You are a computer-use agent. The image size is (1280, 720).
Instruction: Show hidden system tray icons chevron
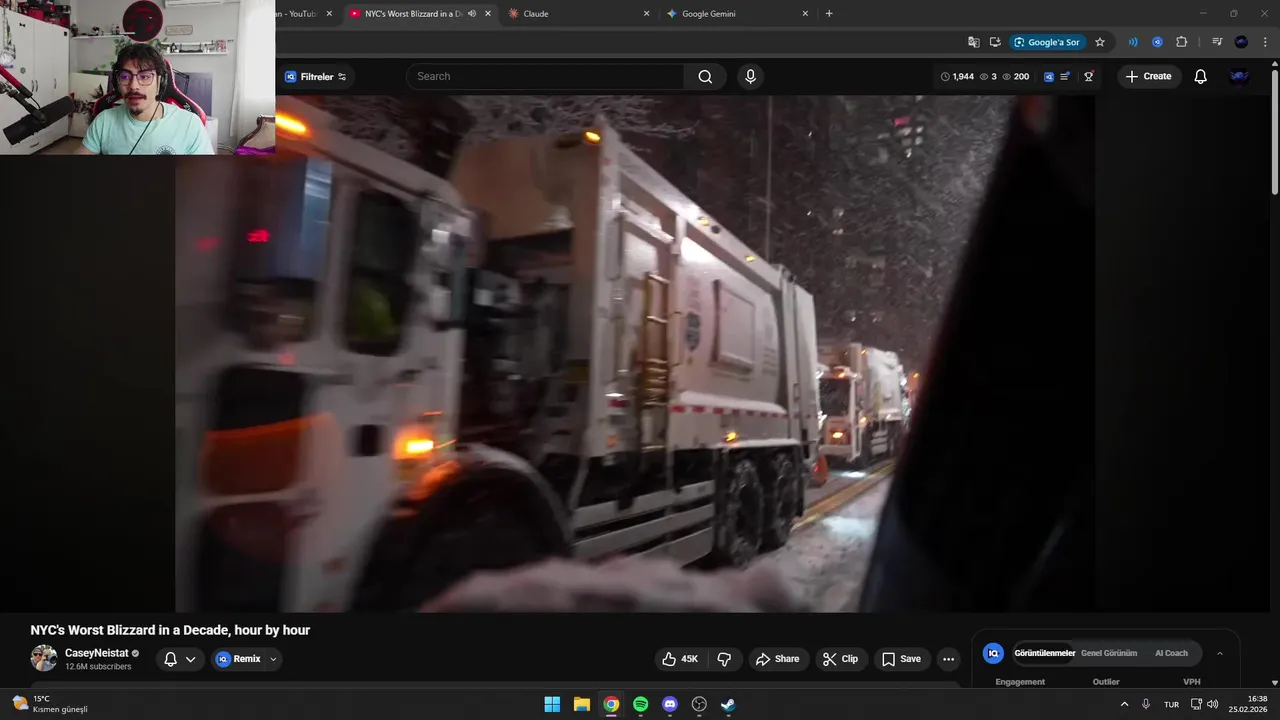tap(1124, 705)
